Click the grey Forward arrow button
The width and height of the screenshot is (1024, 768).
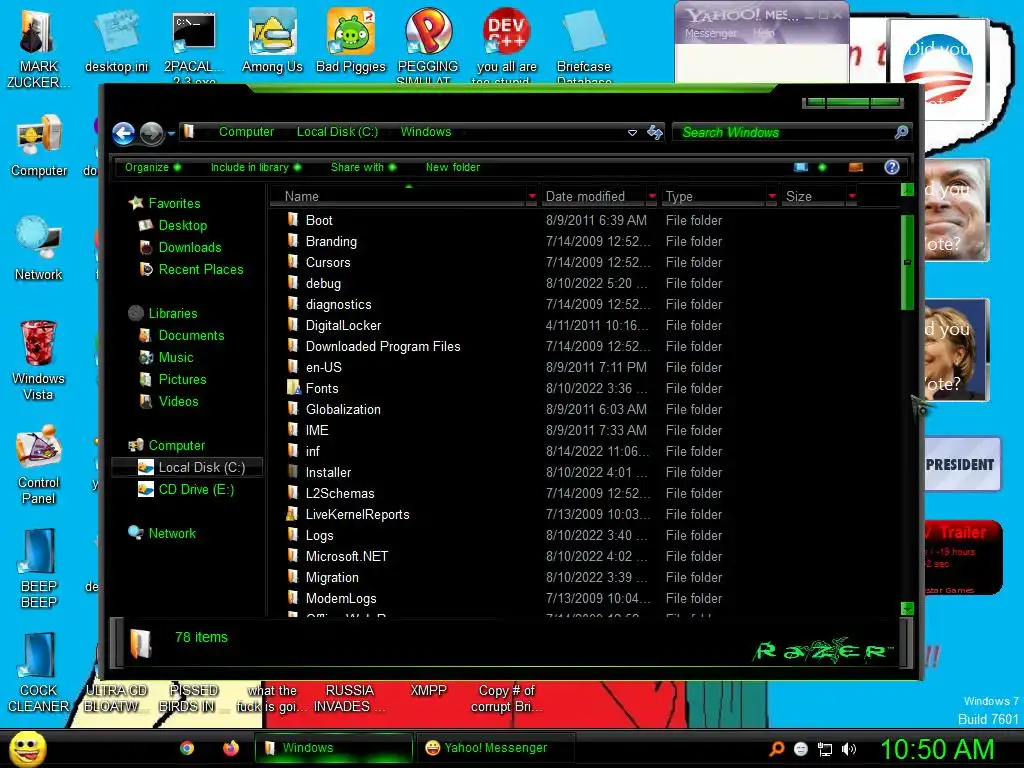(x=152, y=133)
